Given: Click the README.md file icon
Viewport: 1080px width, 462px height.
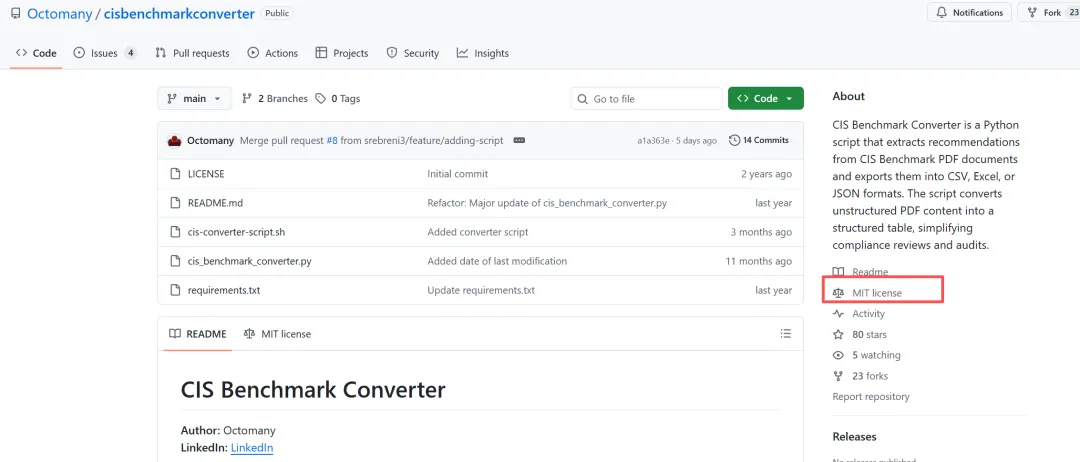Looking at the screenshot, I should tap(175, 203).
